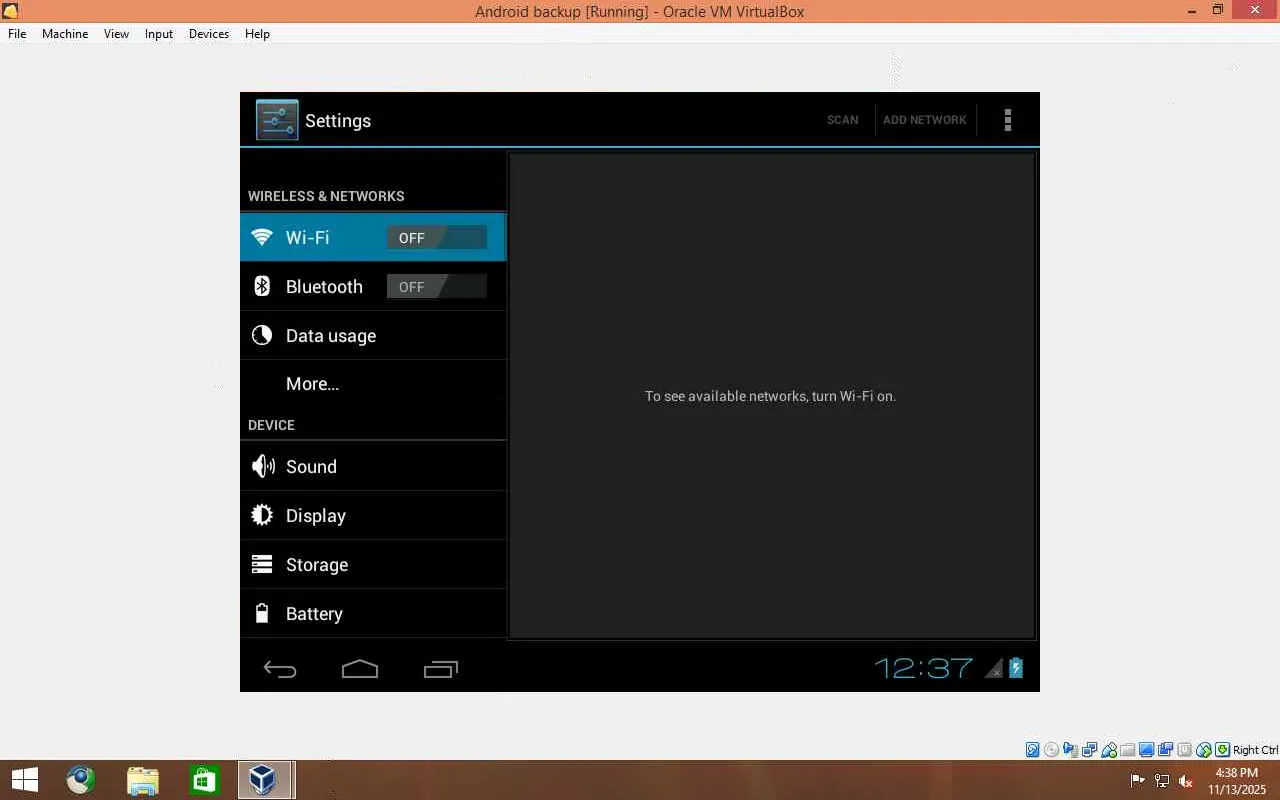1280x800 pixels.
Task: Click the Right Ctrl host key label
Action: [x=1255, y=750]
